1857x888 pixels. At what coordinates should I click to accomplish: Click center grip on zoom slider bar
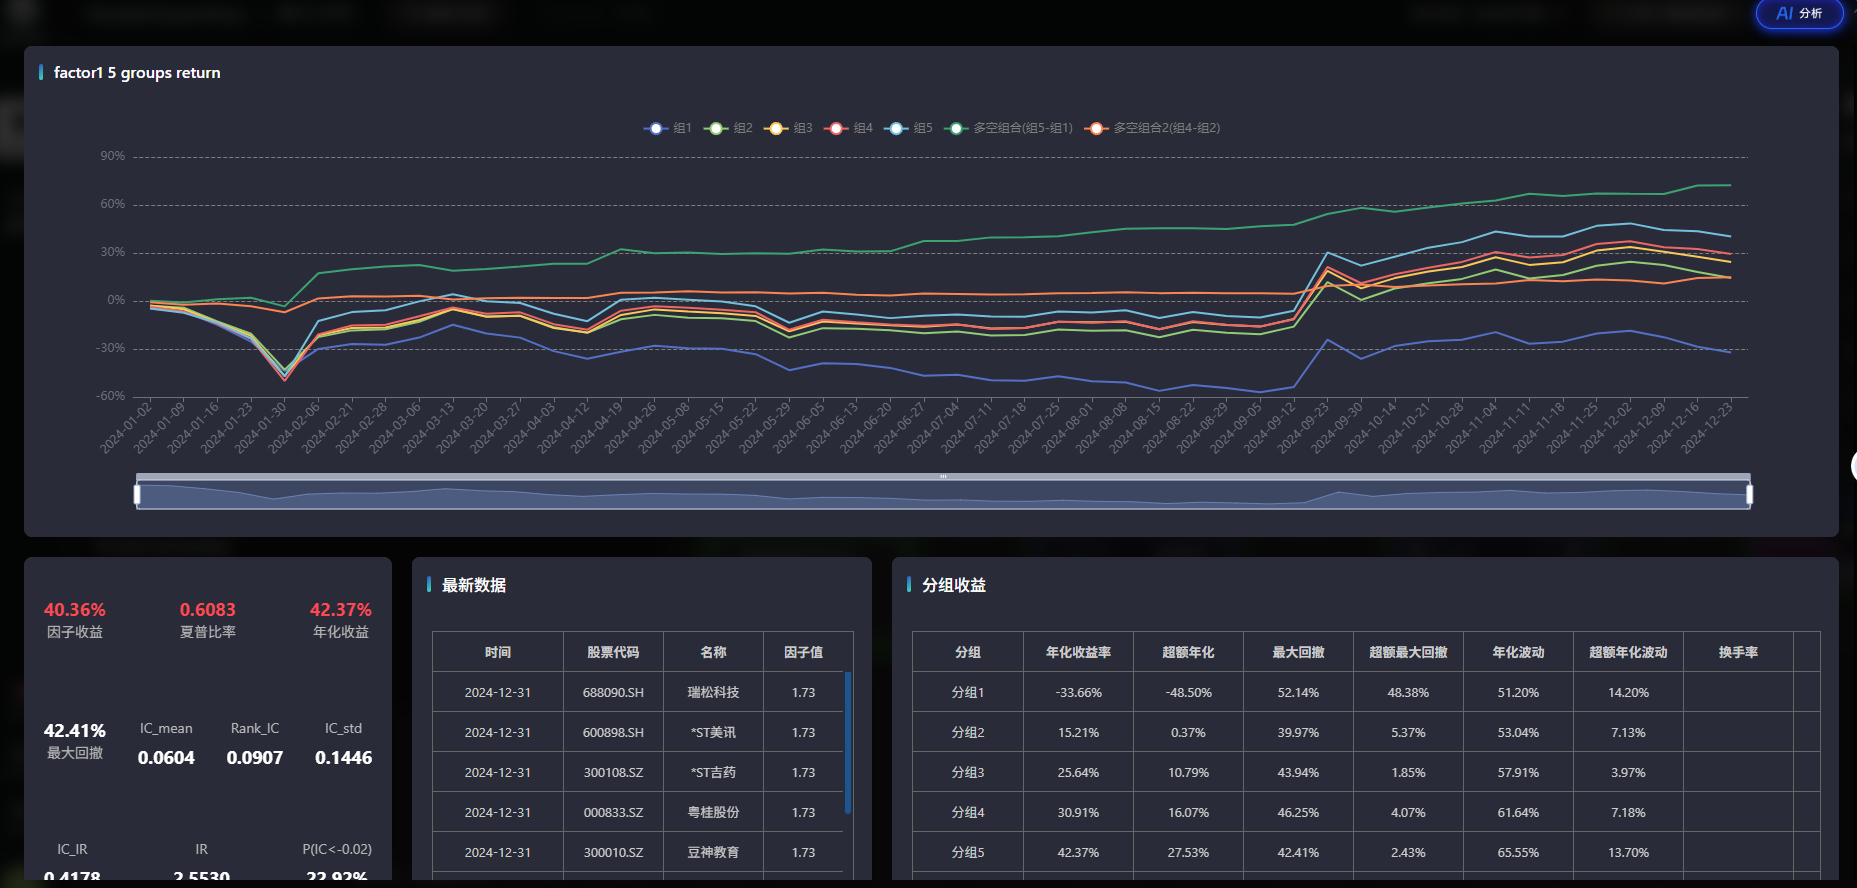[x=943, y=477]
